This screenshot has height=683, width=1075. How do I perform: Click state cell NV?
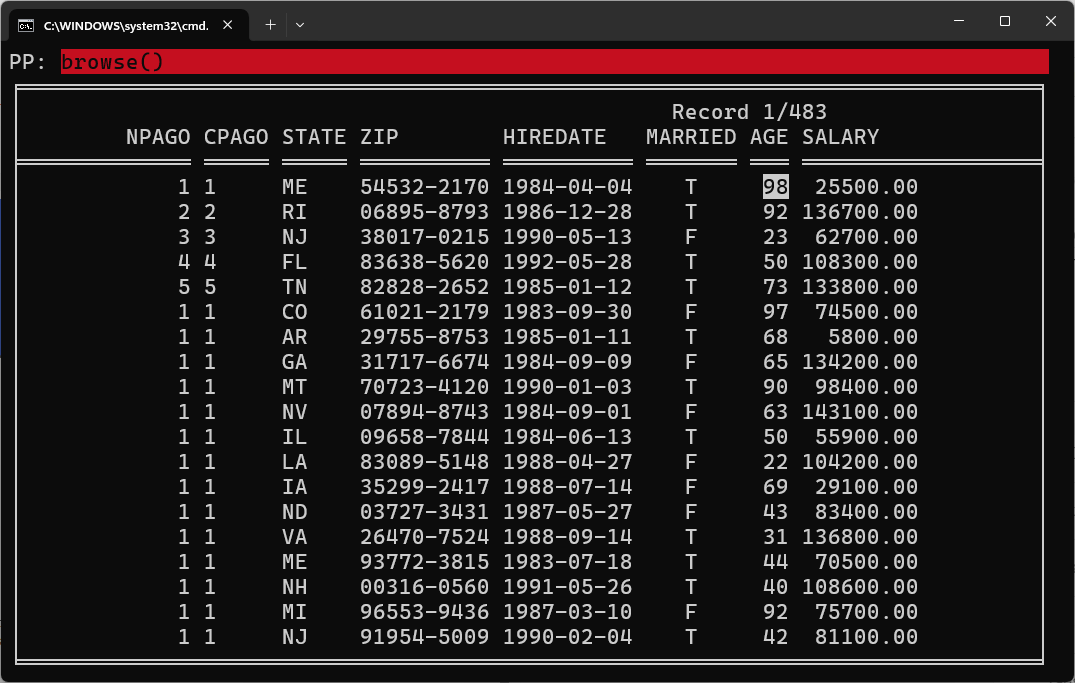294,412
